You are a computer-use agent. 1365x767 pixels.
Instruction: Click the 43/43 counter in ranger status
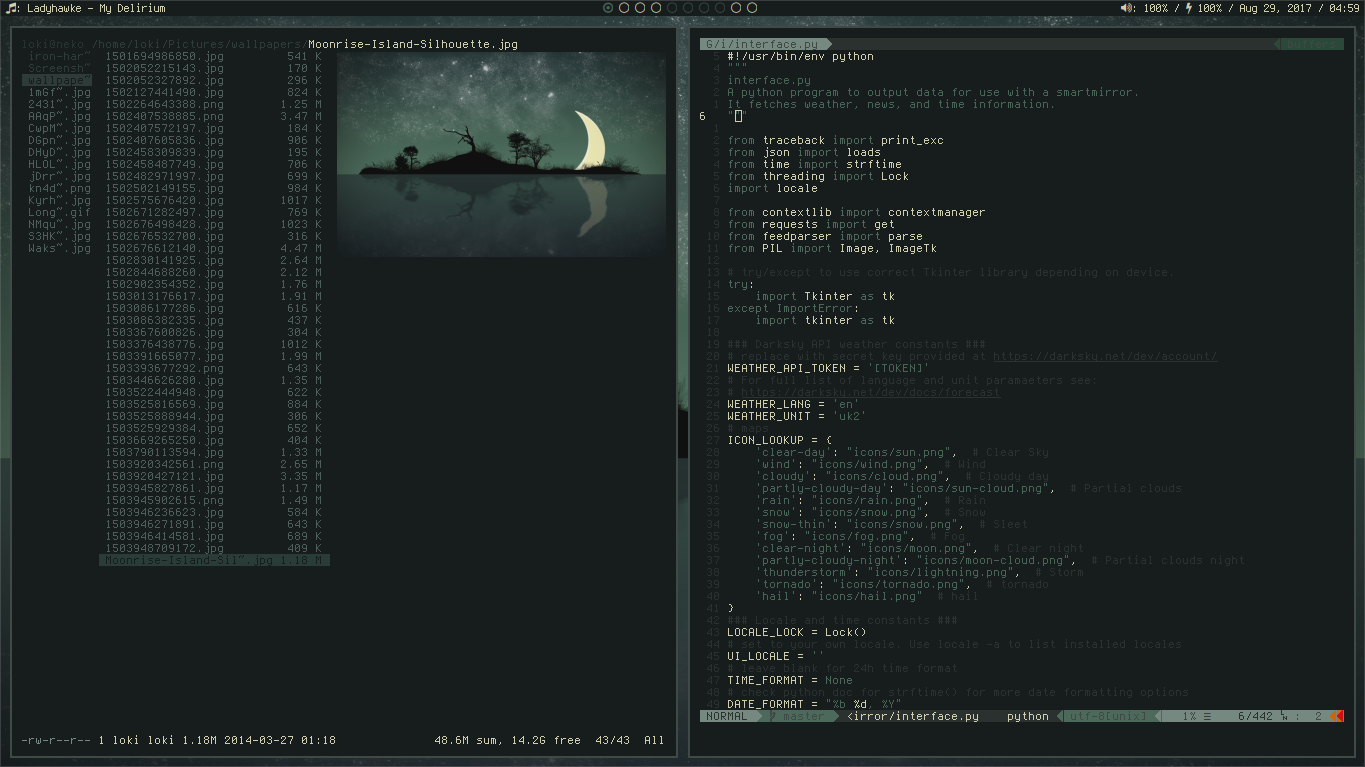pos(612,741)
